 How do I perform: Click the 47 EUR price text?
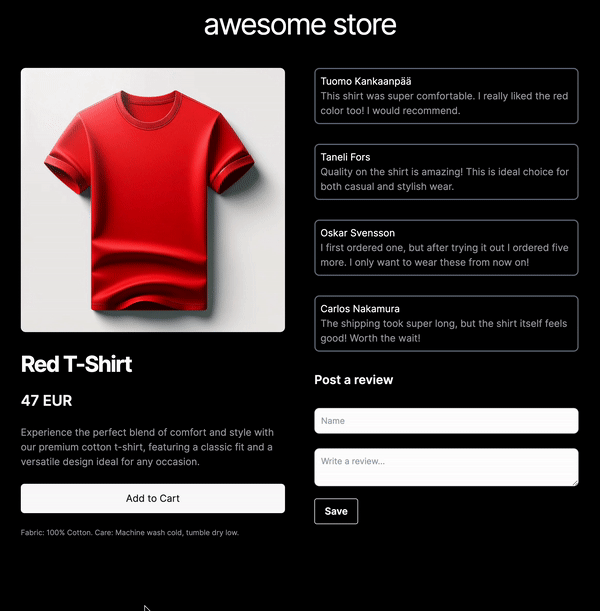(x=46, y=401)
